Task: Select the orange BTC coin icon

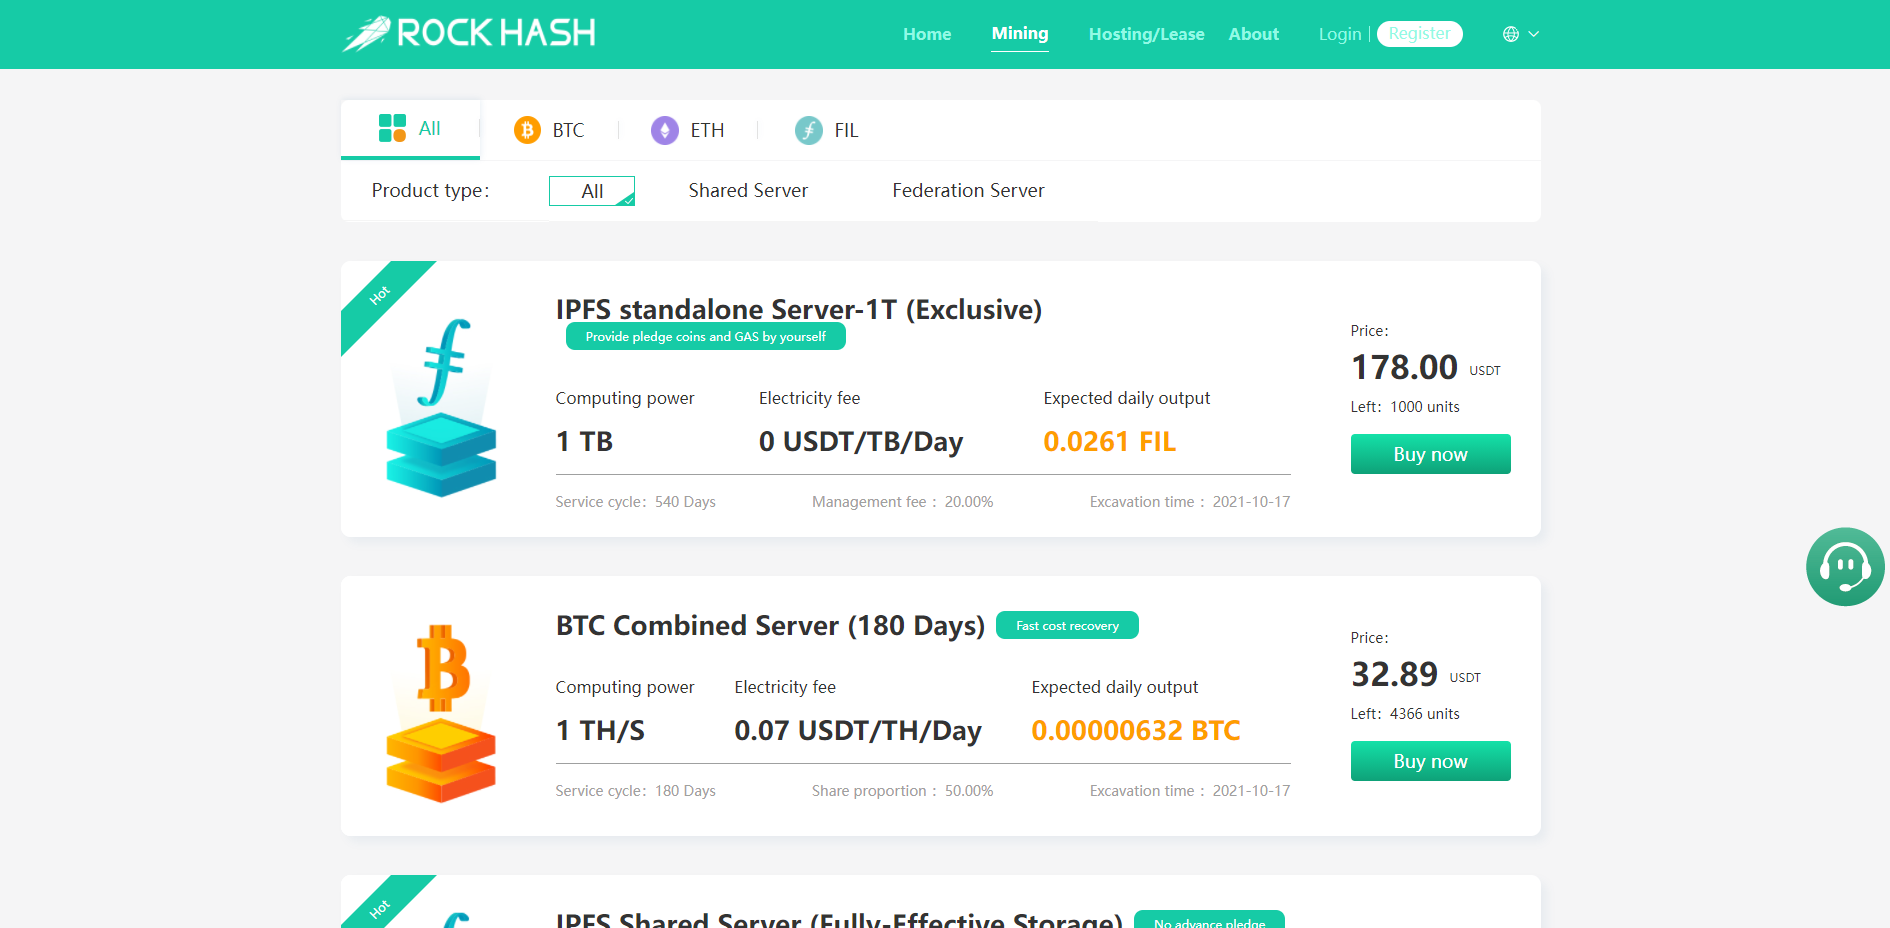Action: tap(527, 130)
